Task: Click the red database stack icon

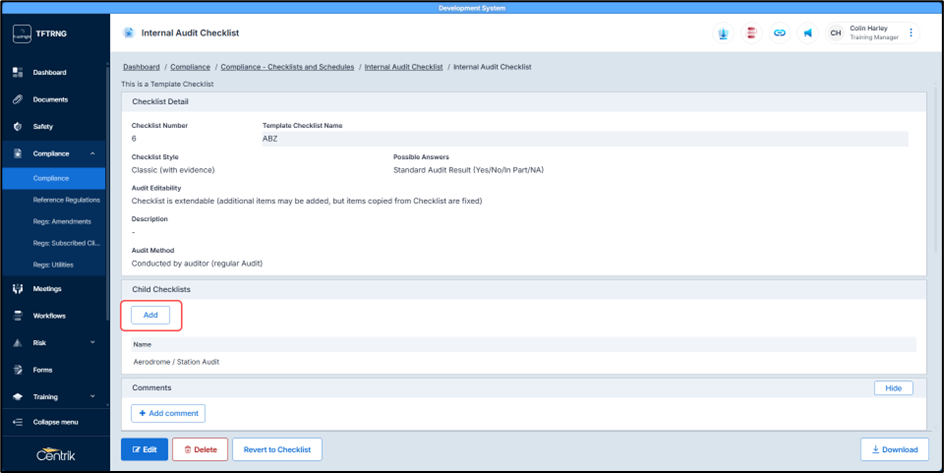Action: pyautogui.click(x=751, y=33)
